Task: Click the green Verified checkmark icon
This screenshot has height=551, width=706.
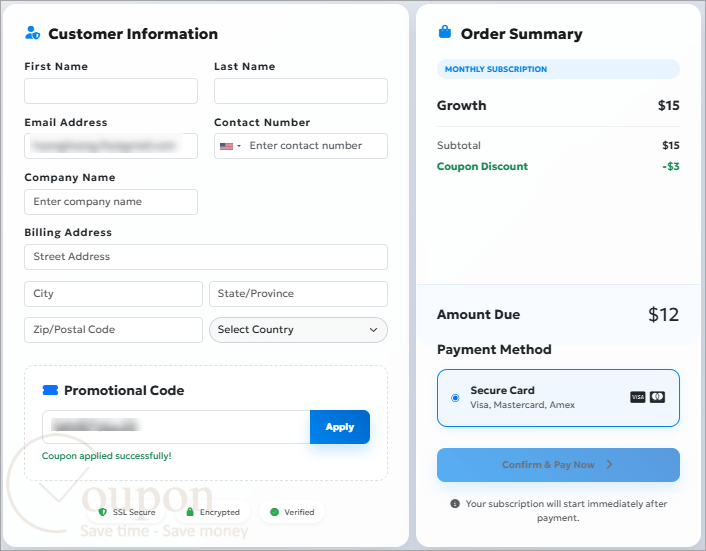Action: click(x=274, y=512)
